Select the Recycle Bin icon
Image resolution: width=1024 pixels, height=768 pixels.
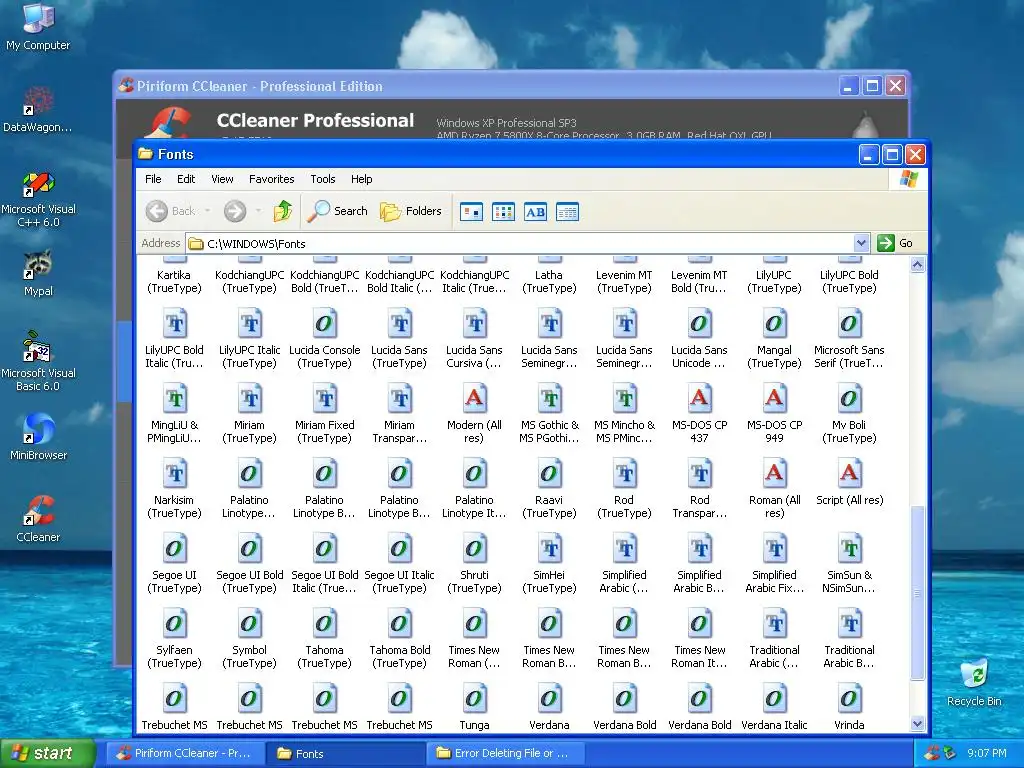click(x=974, y=682)
